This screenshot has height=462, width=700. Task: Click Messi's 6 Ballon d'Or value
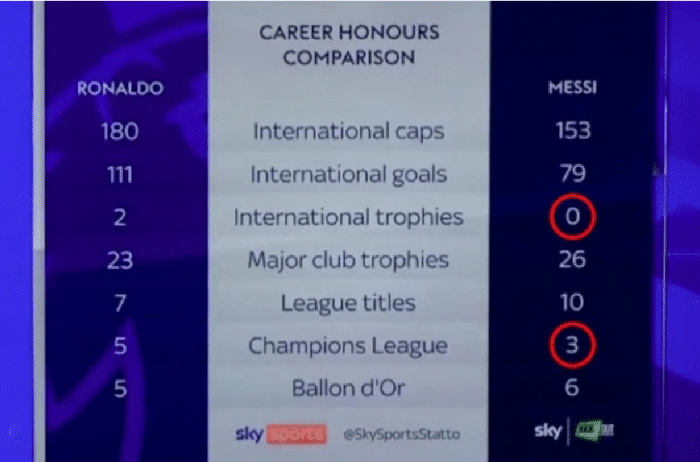[x=573, y=389]
